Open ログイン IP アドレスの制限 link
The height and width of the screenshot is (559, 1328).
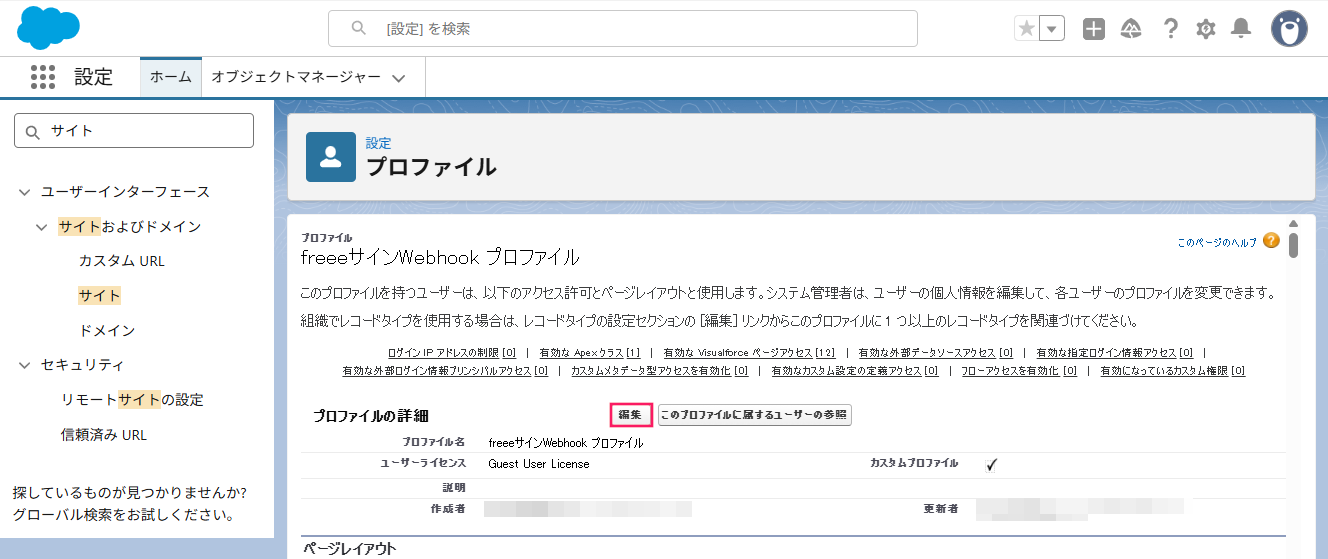451,353
